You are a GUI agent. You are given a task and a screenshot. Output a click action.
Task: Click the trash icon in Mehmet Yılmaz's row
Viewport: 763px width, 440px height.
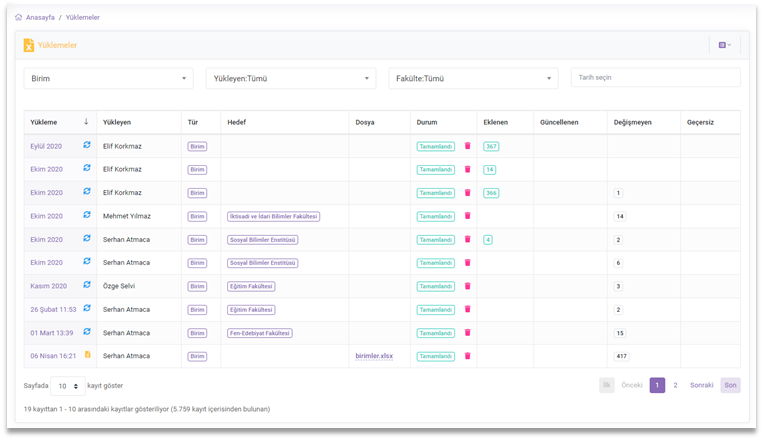tap(466, 216)
